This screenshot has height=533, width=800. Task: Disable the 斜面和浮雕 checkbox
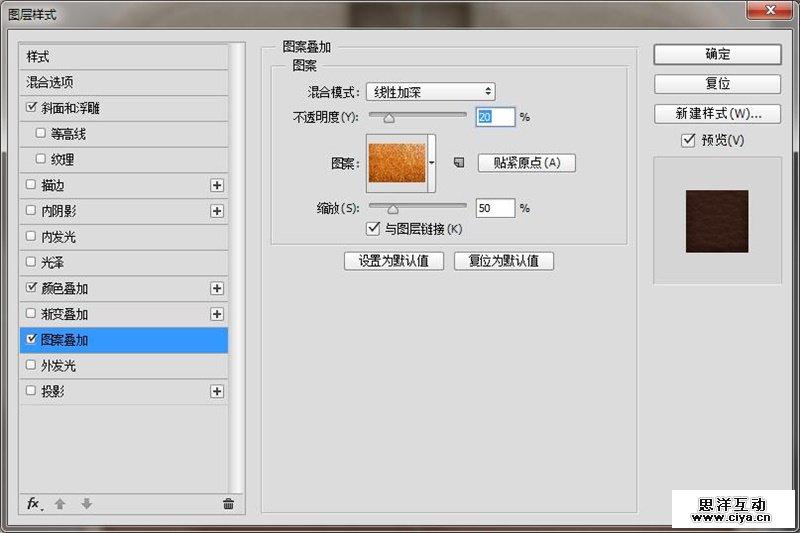[31, 108]
